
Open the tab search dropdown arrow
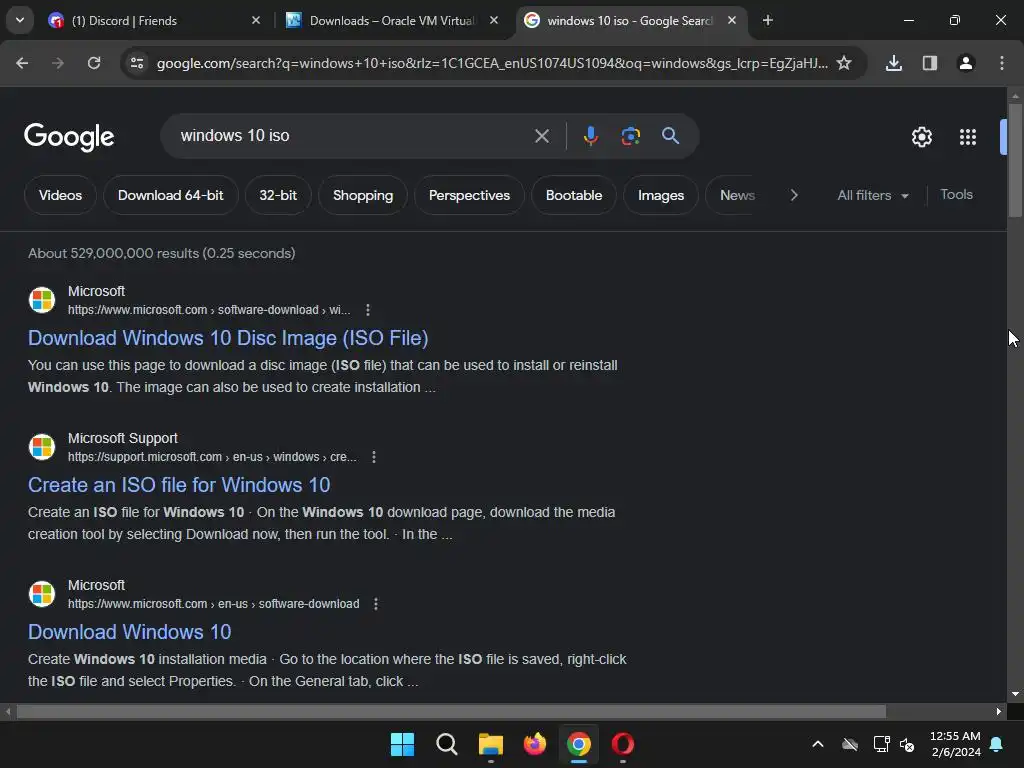(20, 20)
